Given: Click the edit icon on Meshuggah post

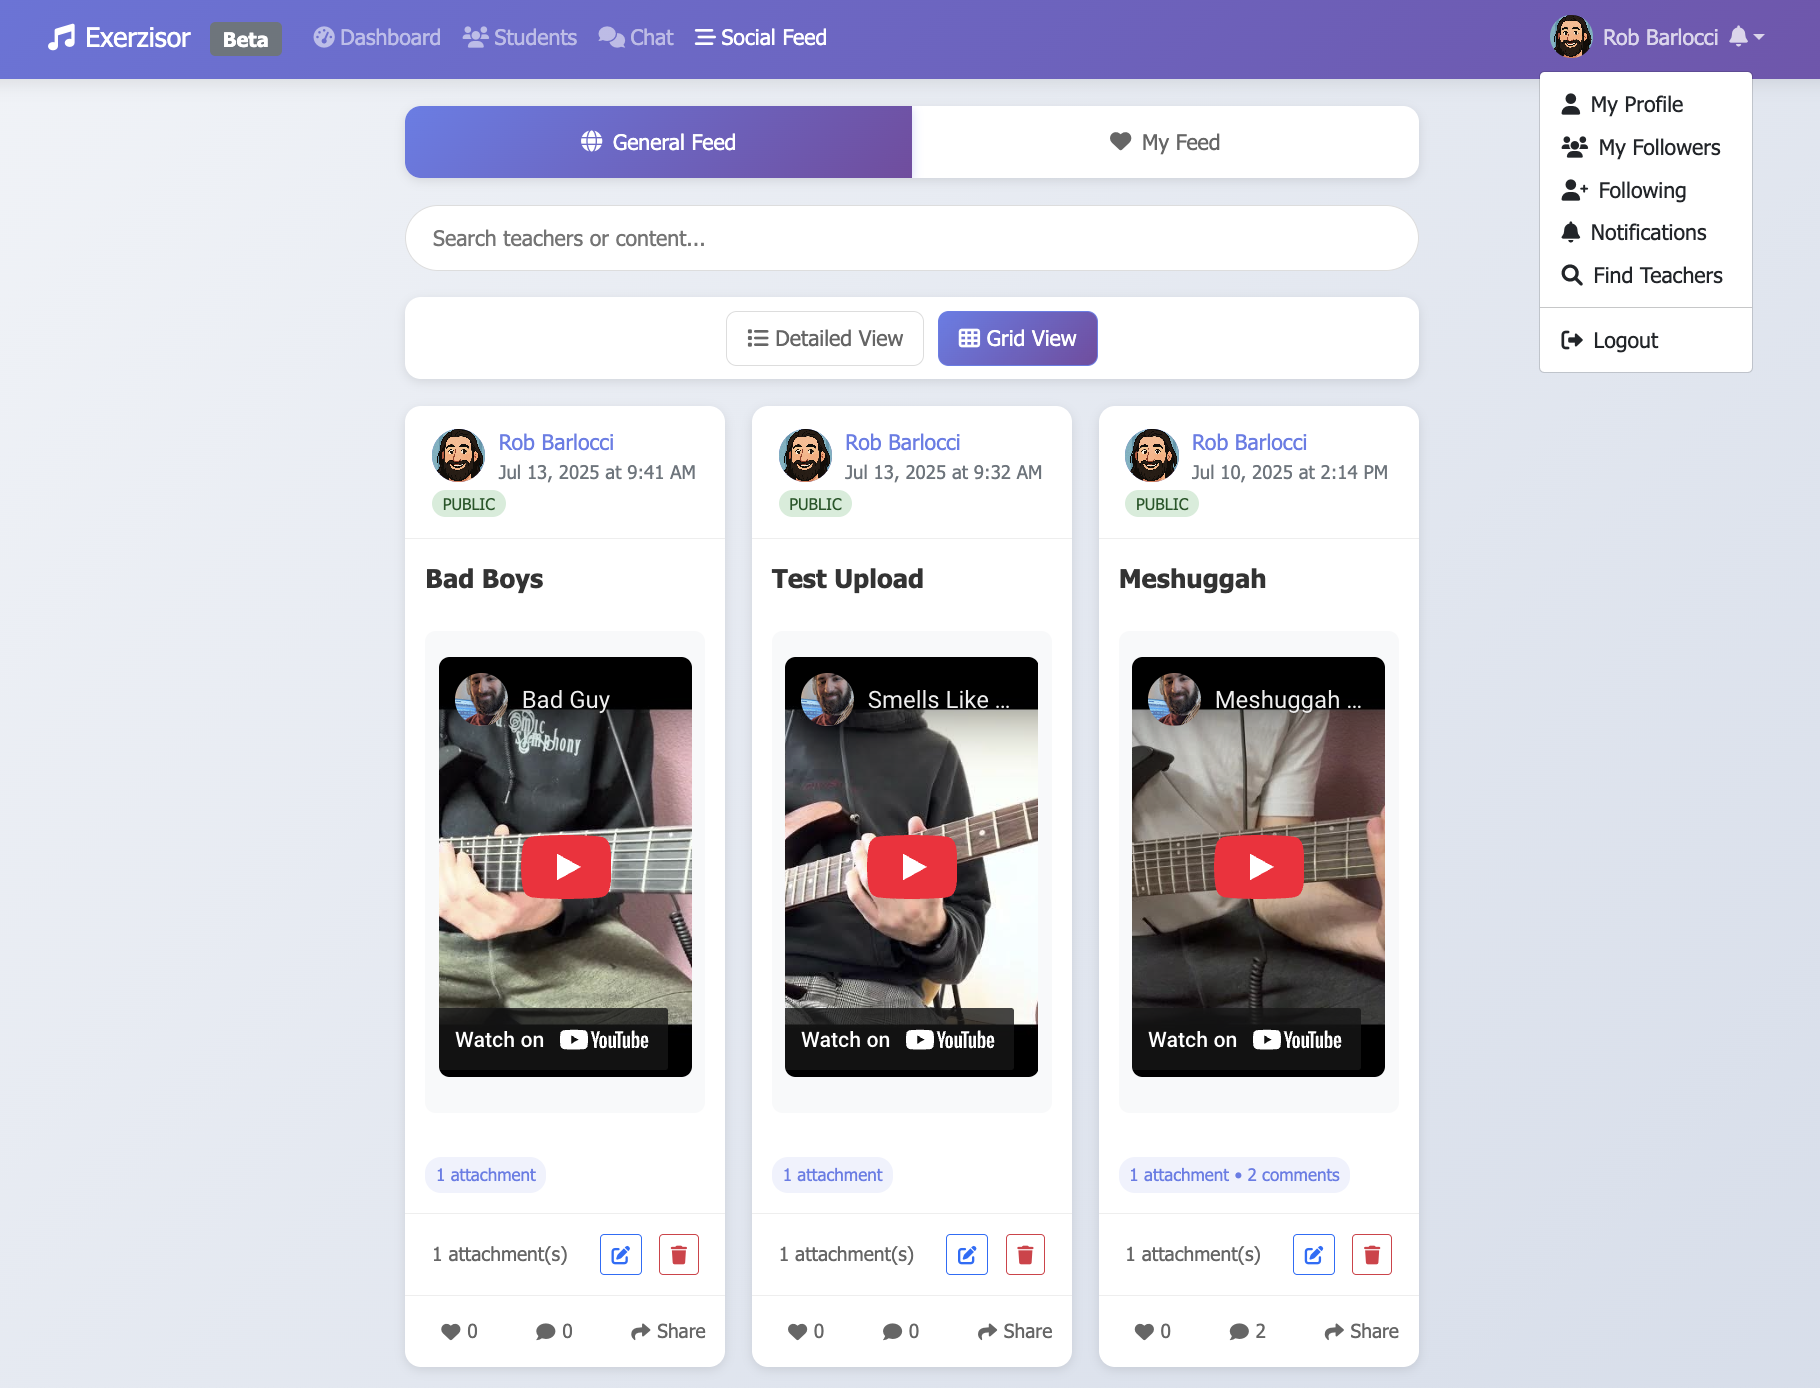Looking at the screenshot, I should pos(1313,1254).
